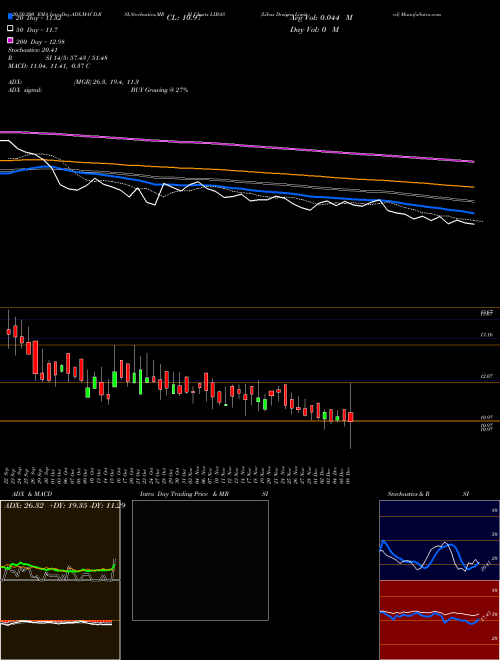Click the MACD values line
Image resolution: width=500 pixels, height=660 pixels.
(49, 66)
